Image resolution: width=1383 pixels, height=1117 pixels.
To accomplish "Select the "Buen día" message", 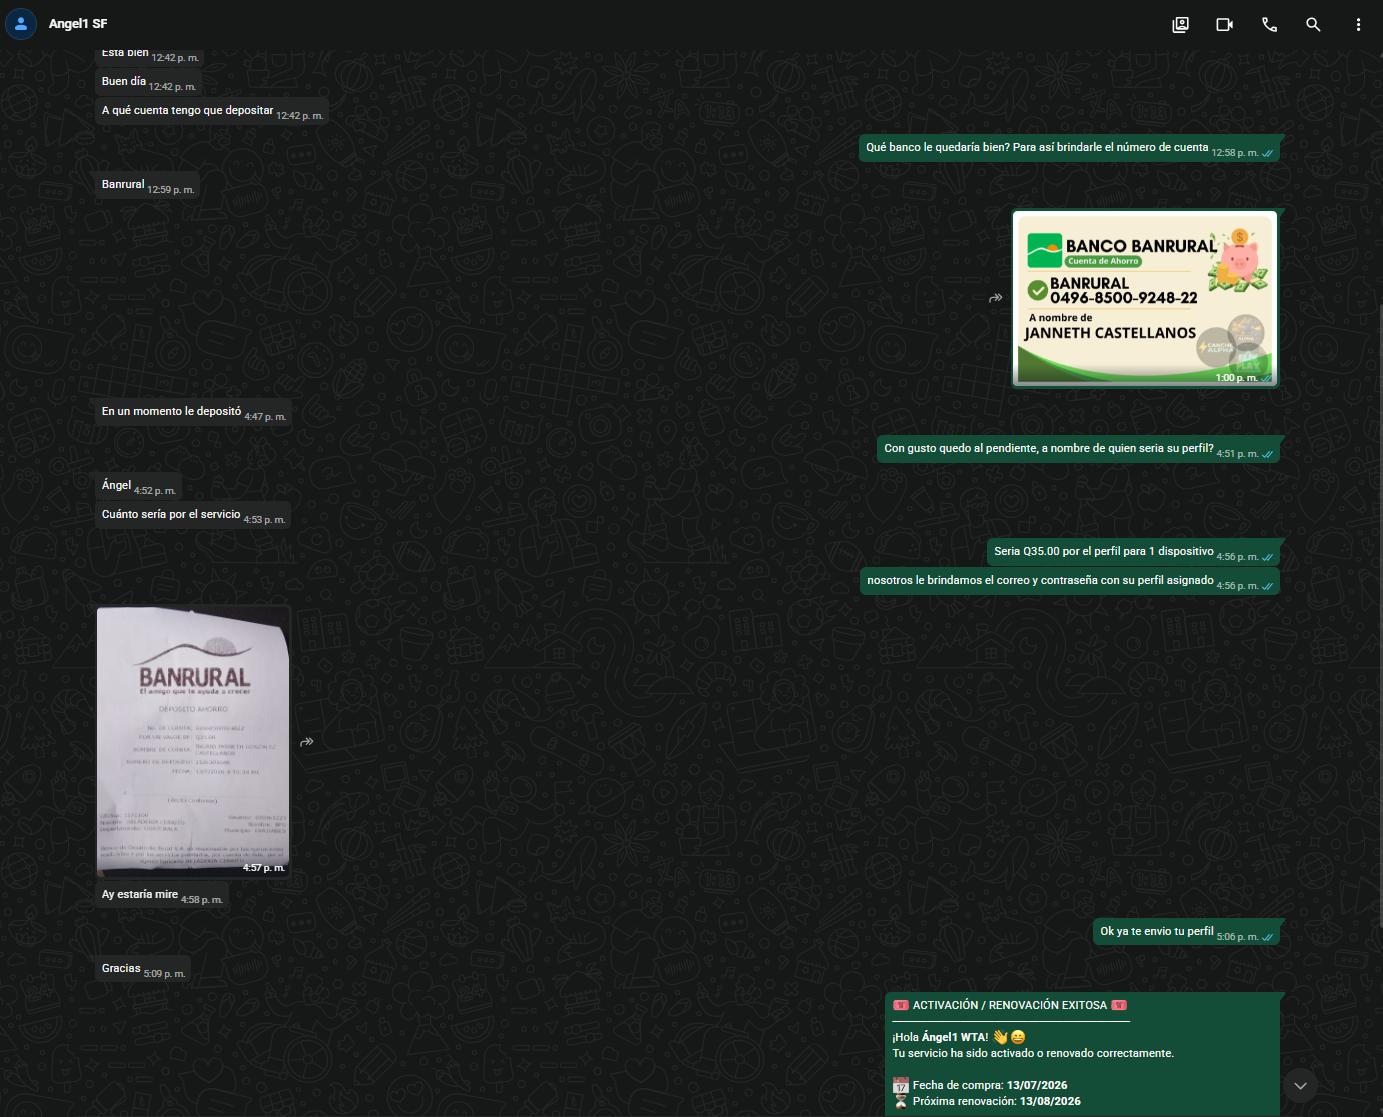I will click(149, 82).
